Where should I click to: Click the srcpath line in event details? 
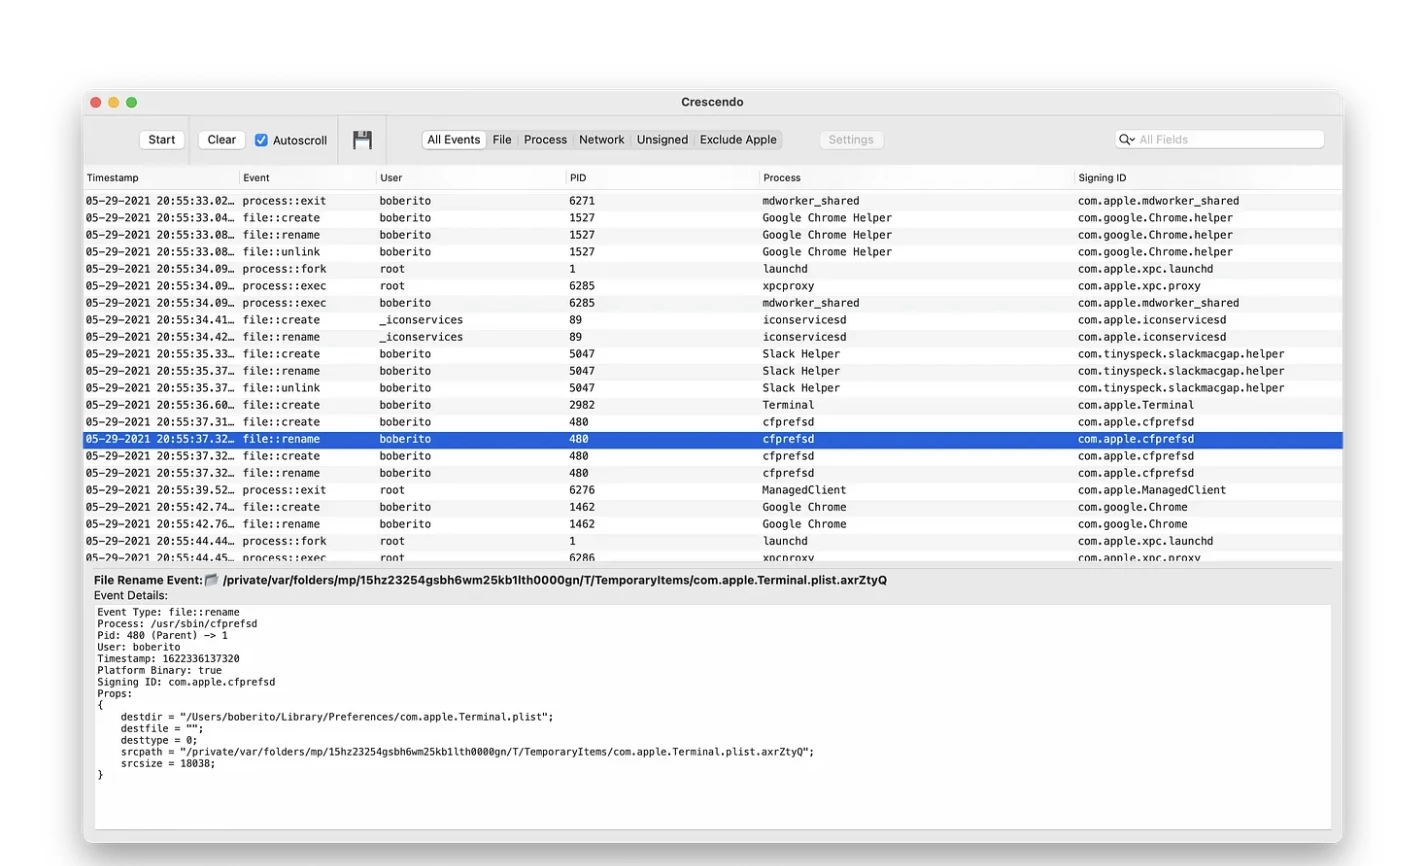(467, 752)
